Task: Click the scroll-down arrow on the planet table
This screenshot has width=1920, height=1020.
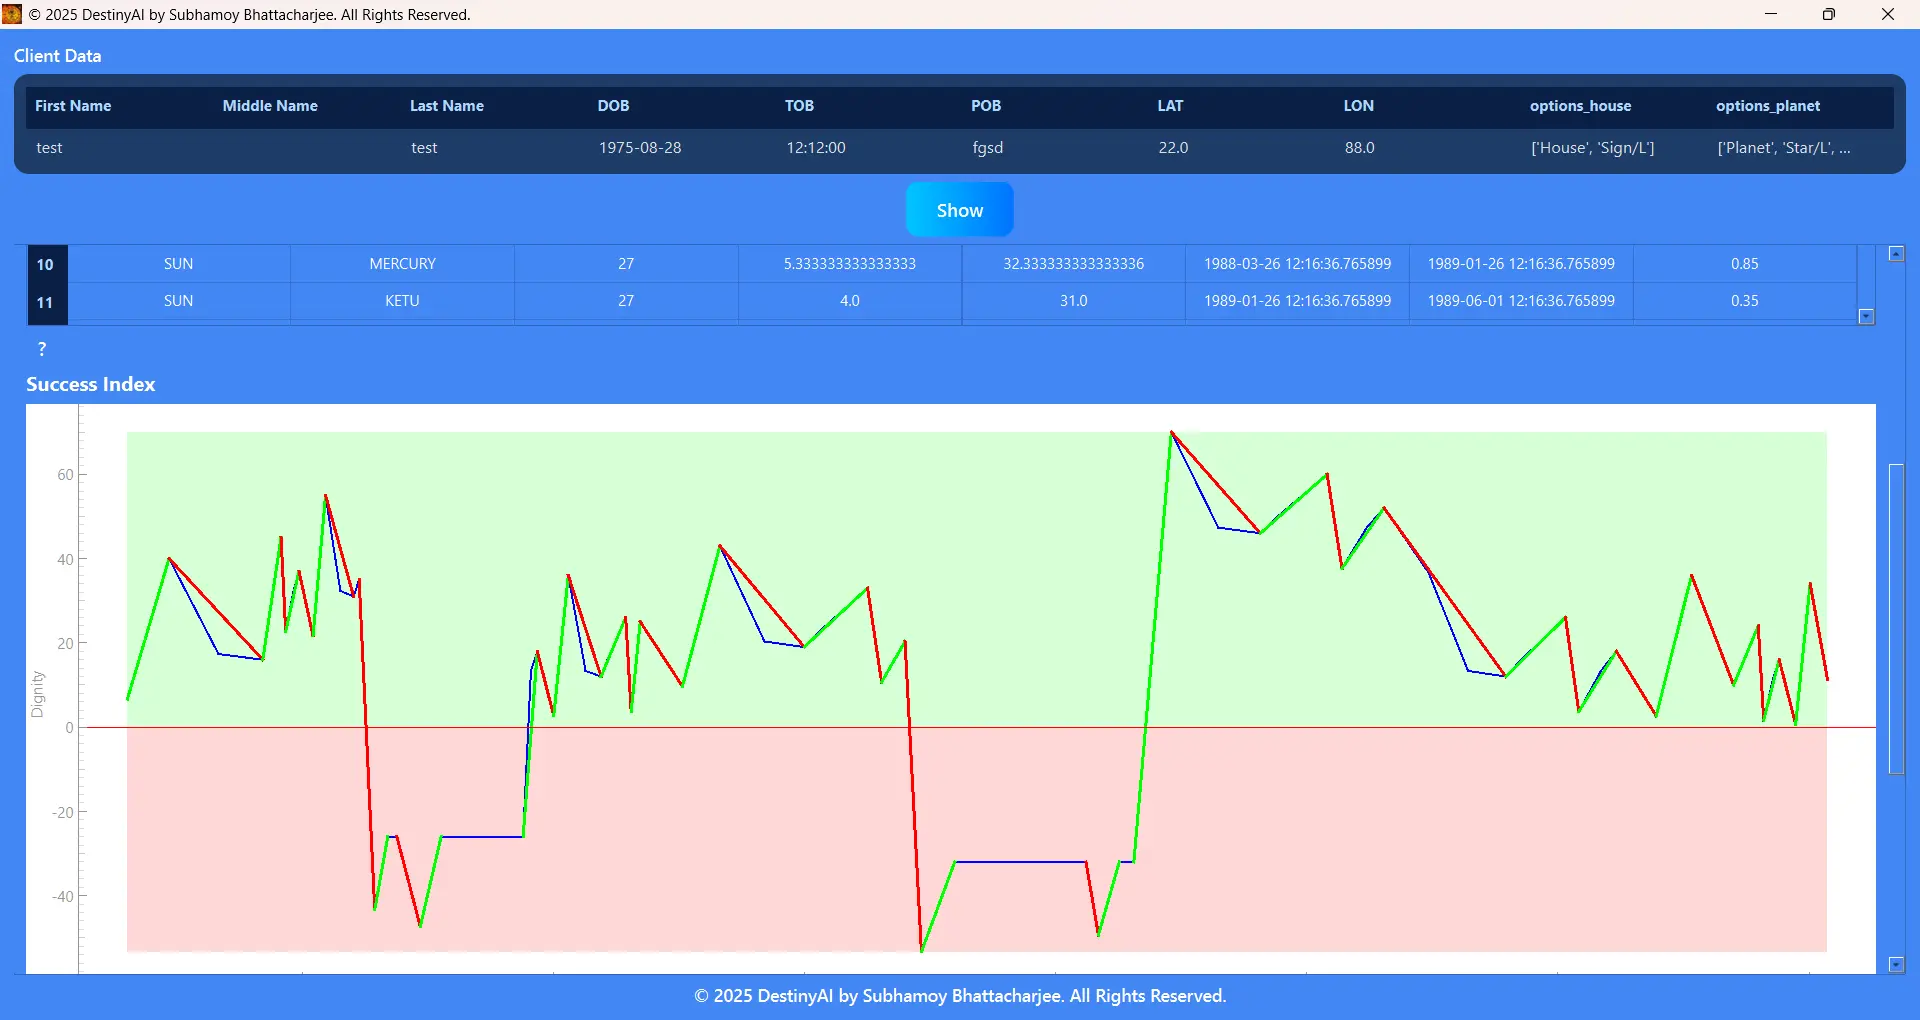Action: click(x=1866, y=316)
